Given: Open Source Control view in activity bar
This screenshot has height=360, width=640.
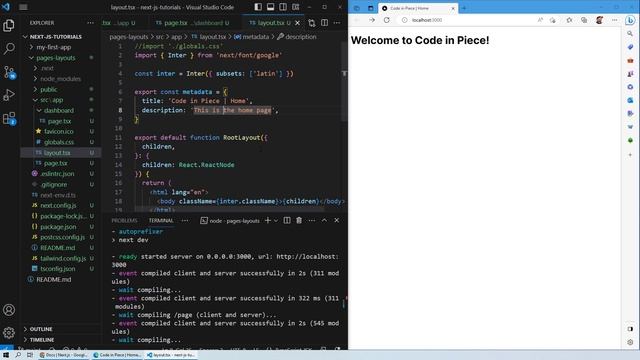Looking at the screenshot, I should 9,72.
